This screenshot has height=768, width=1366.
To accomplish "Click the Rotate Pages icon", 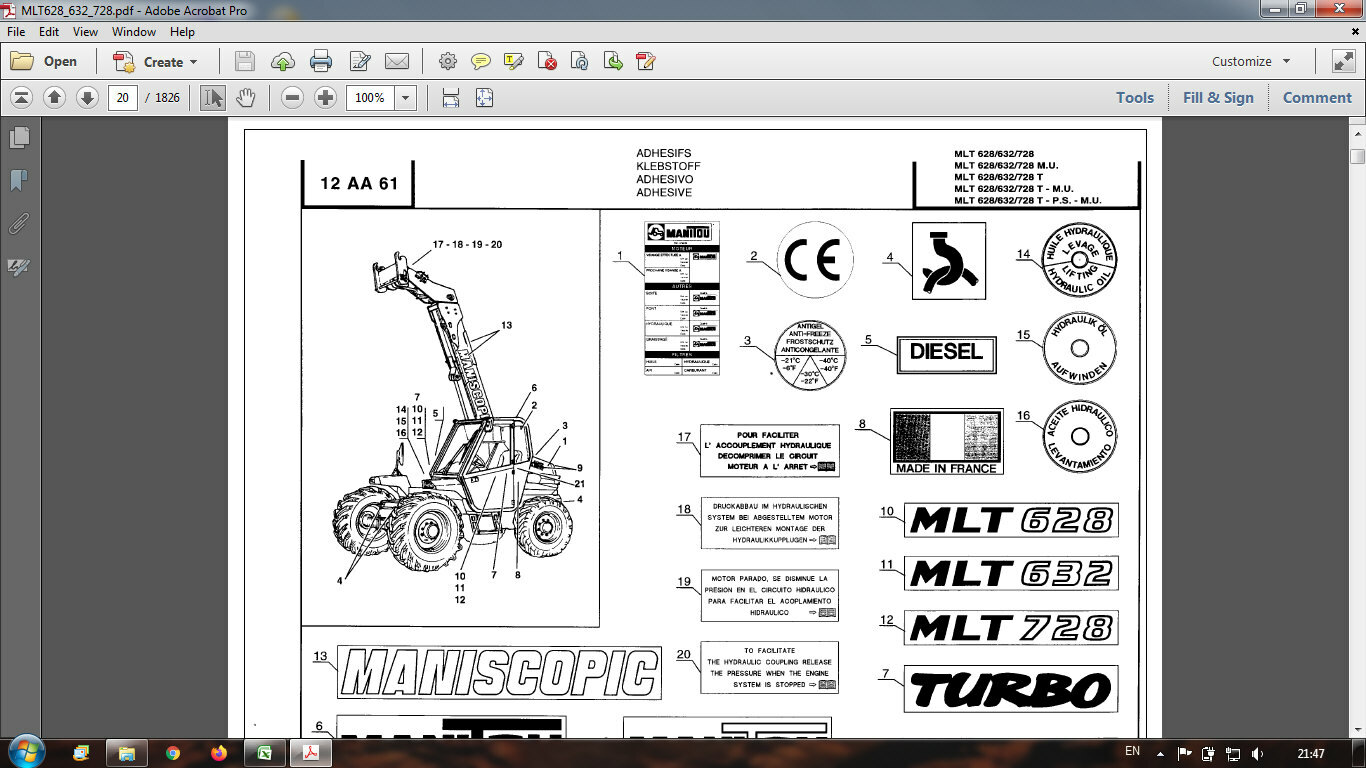I will [x=580, y=61].
